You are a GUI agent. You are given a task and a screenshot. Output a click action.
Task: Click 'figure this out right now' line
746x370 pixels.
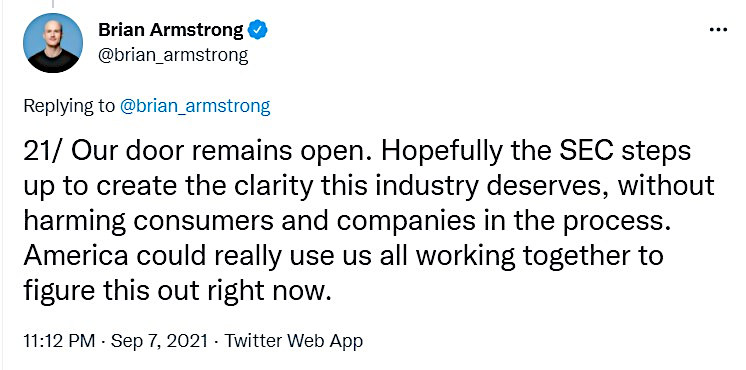[177, 292]
